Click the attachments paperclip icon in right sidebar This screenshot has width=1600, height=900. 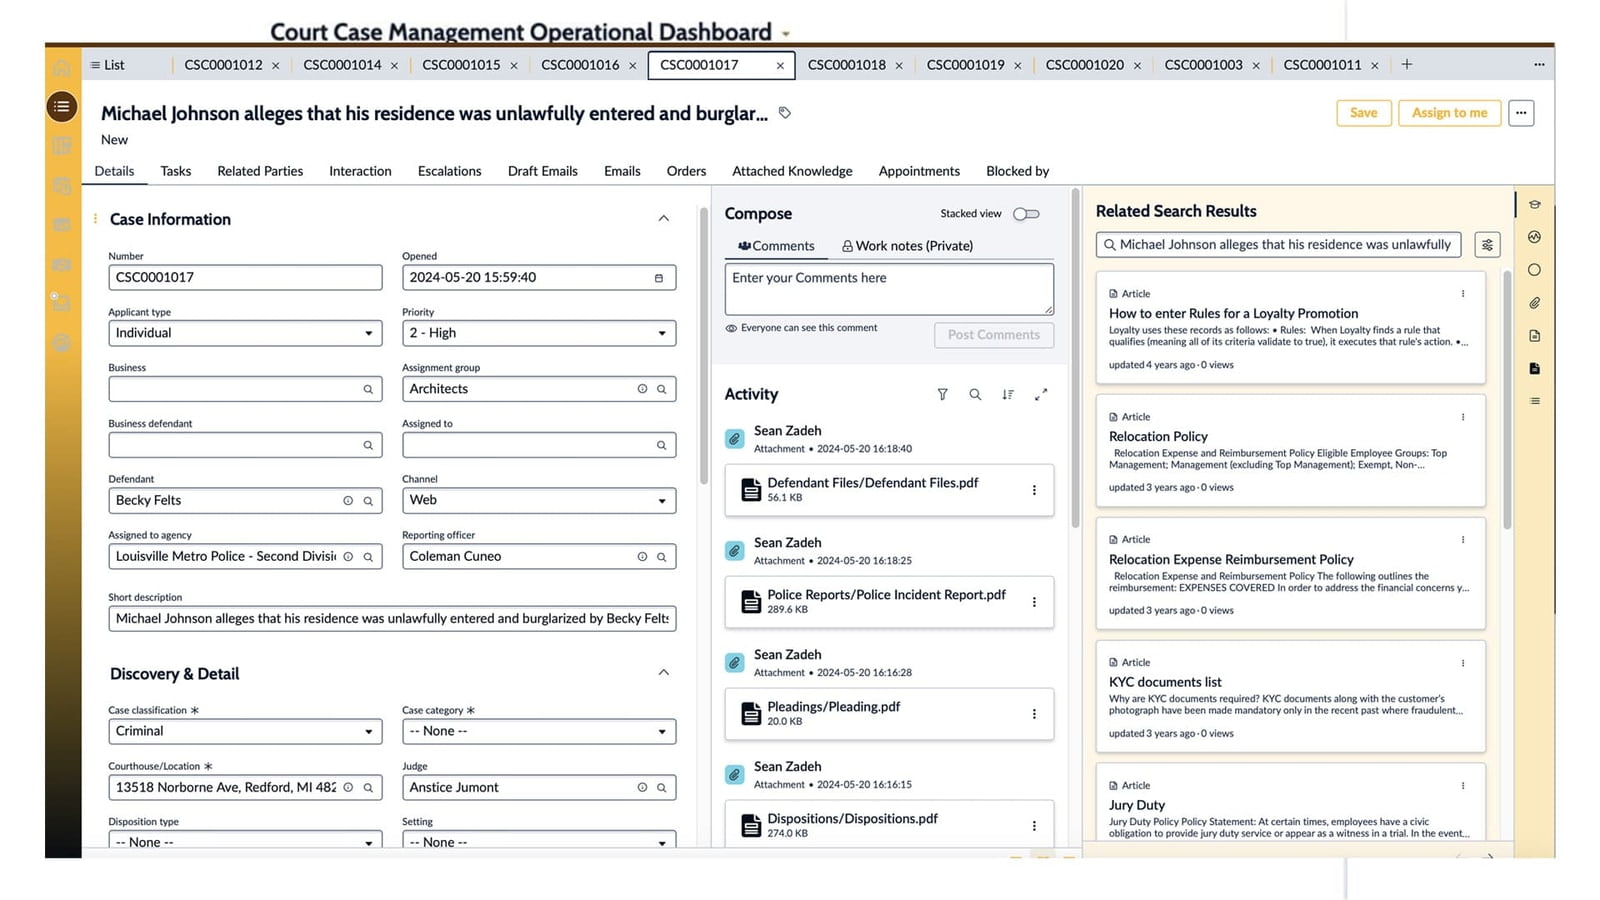click(1535, 303)
